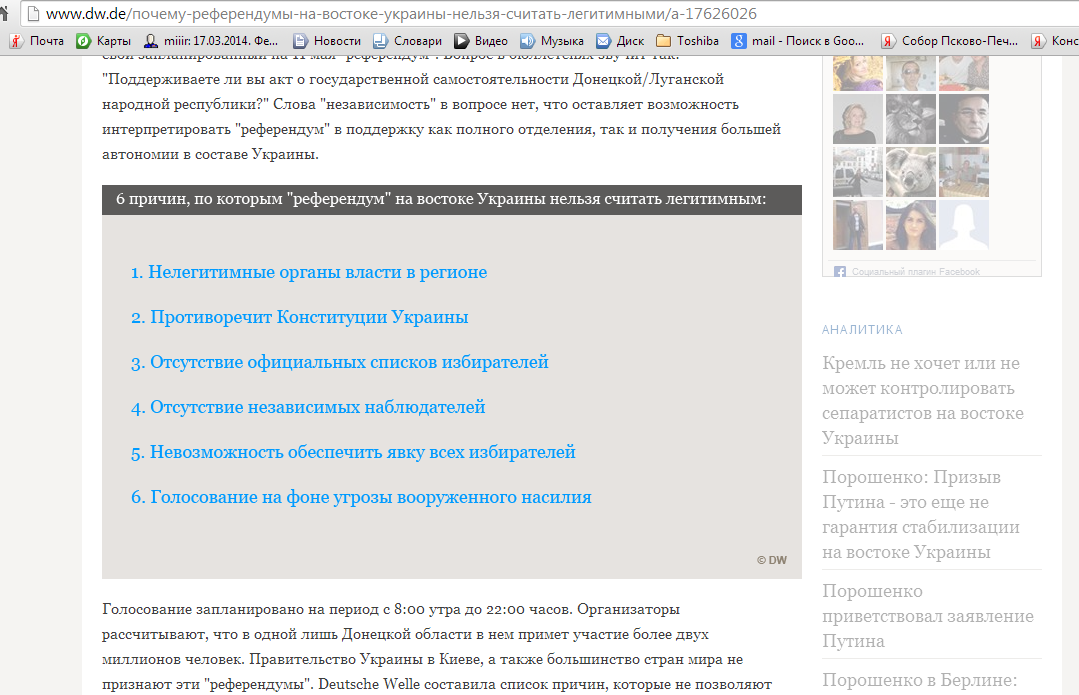The width and height of the screenshot is (1079, 695).
Task: Open article Порошенко: Призыв Путина - это еще не гарантия
Action: coord(921,515)
